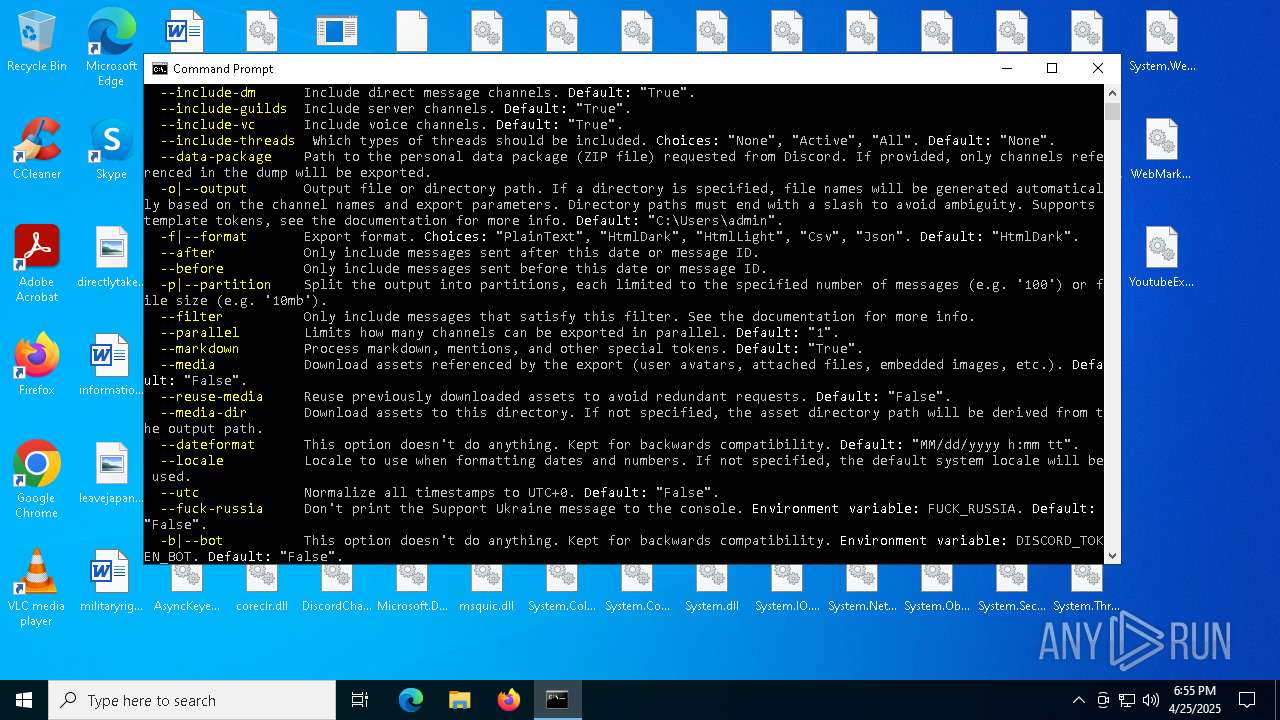Open File Explorer from the taskbar
The image size is (1280, 720).
[x=459, y=700]
